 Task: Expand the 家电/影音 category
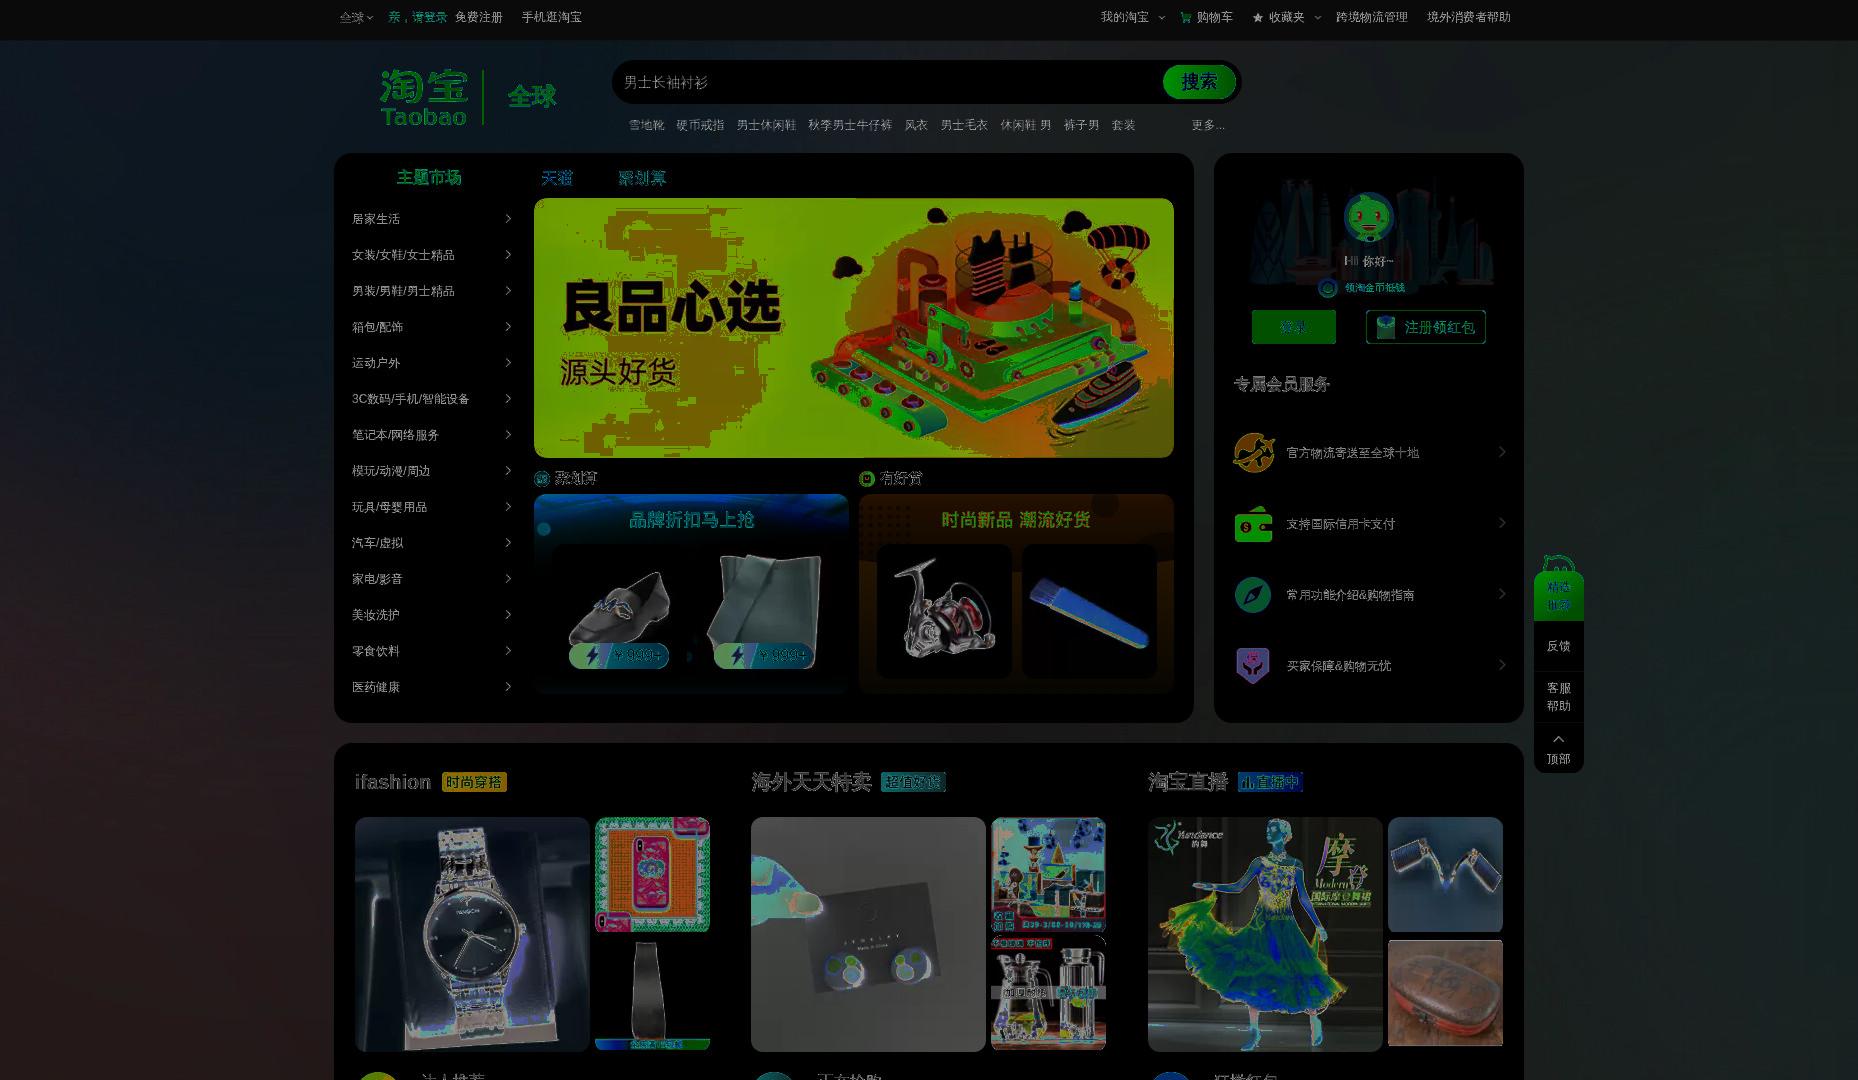pos(432,579)
